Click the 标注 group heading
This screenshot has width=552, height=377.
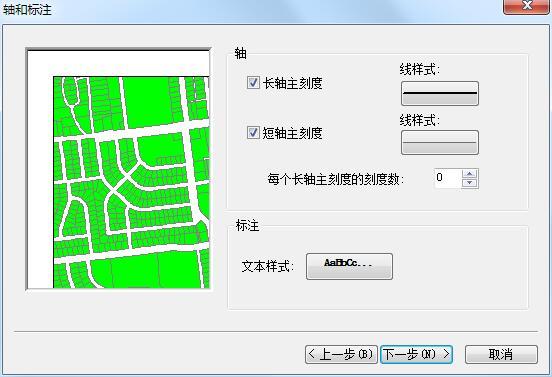point(247,226)
